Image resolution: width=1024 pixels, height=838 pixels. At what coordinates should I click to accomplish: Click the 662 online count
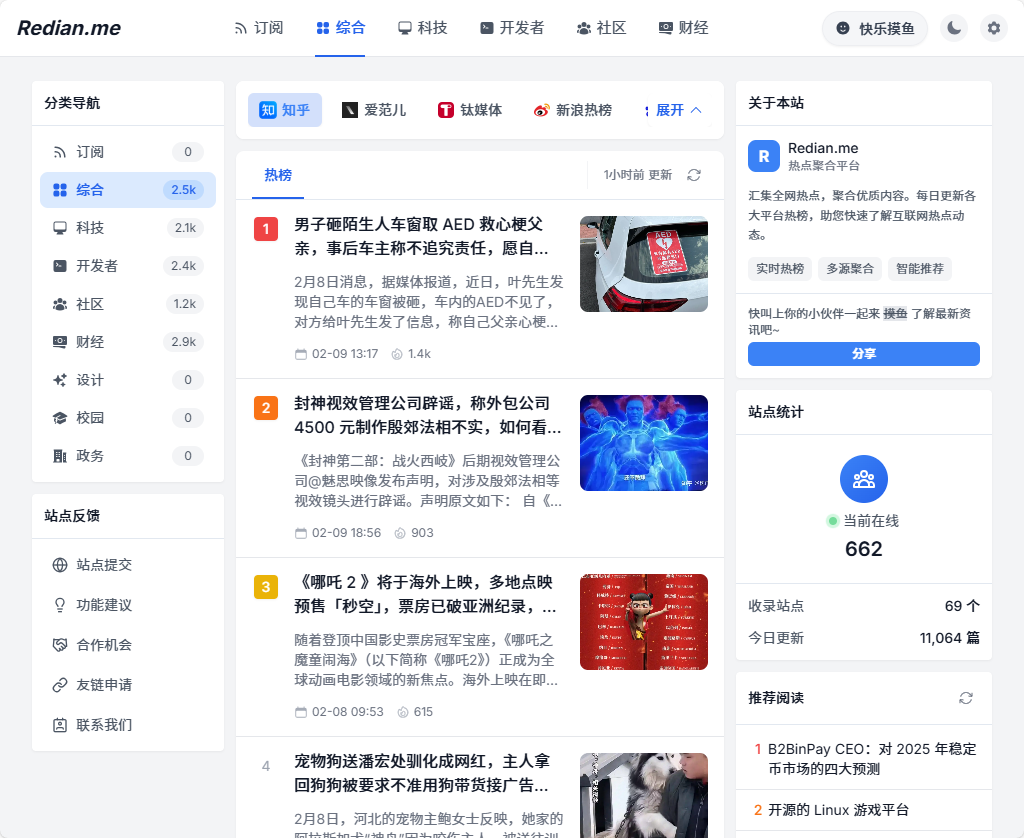tap(863, 549)
